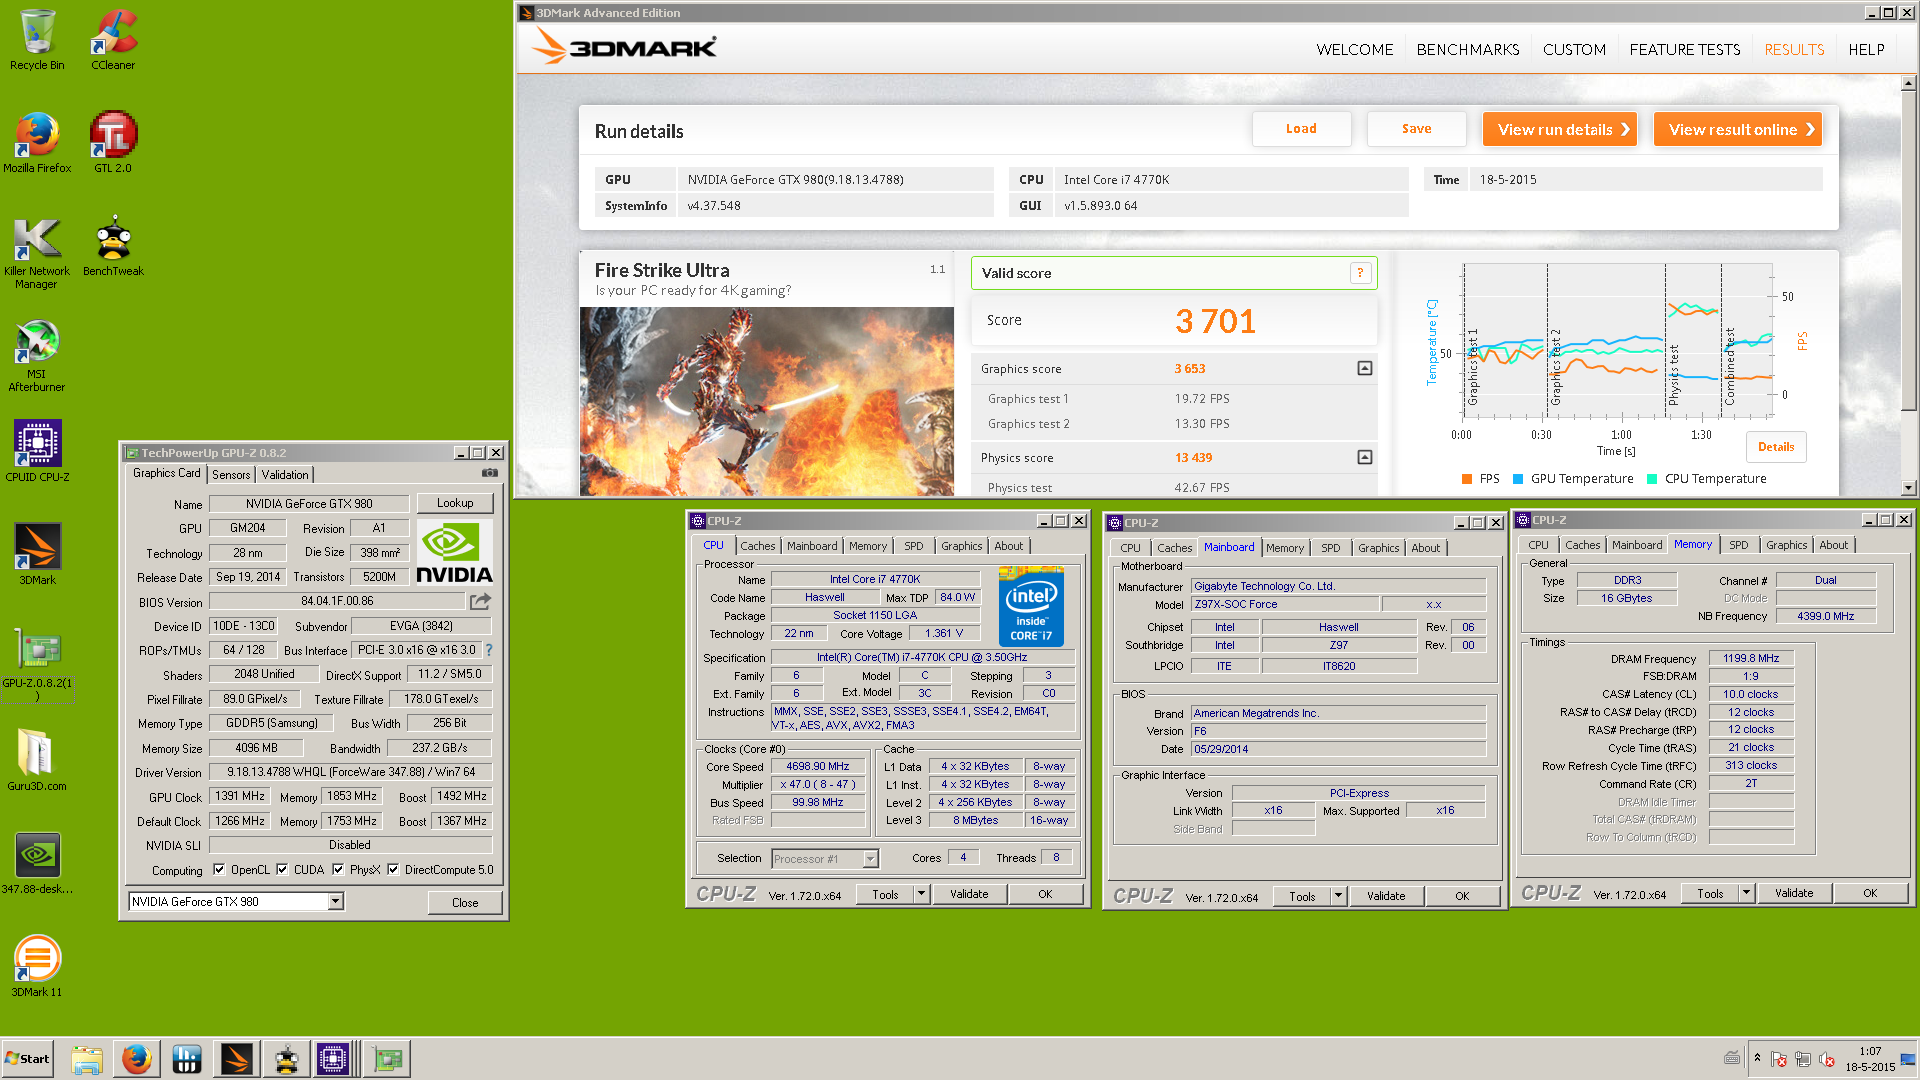Screen dimensions: 1920x1080
Task: Switch to Caches tab in first CPU-Z window
Action: pos(757,546)
